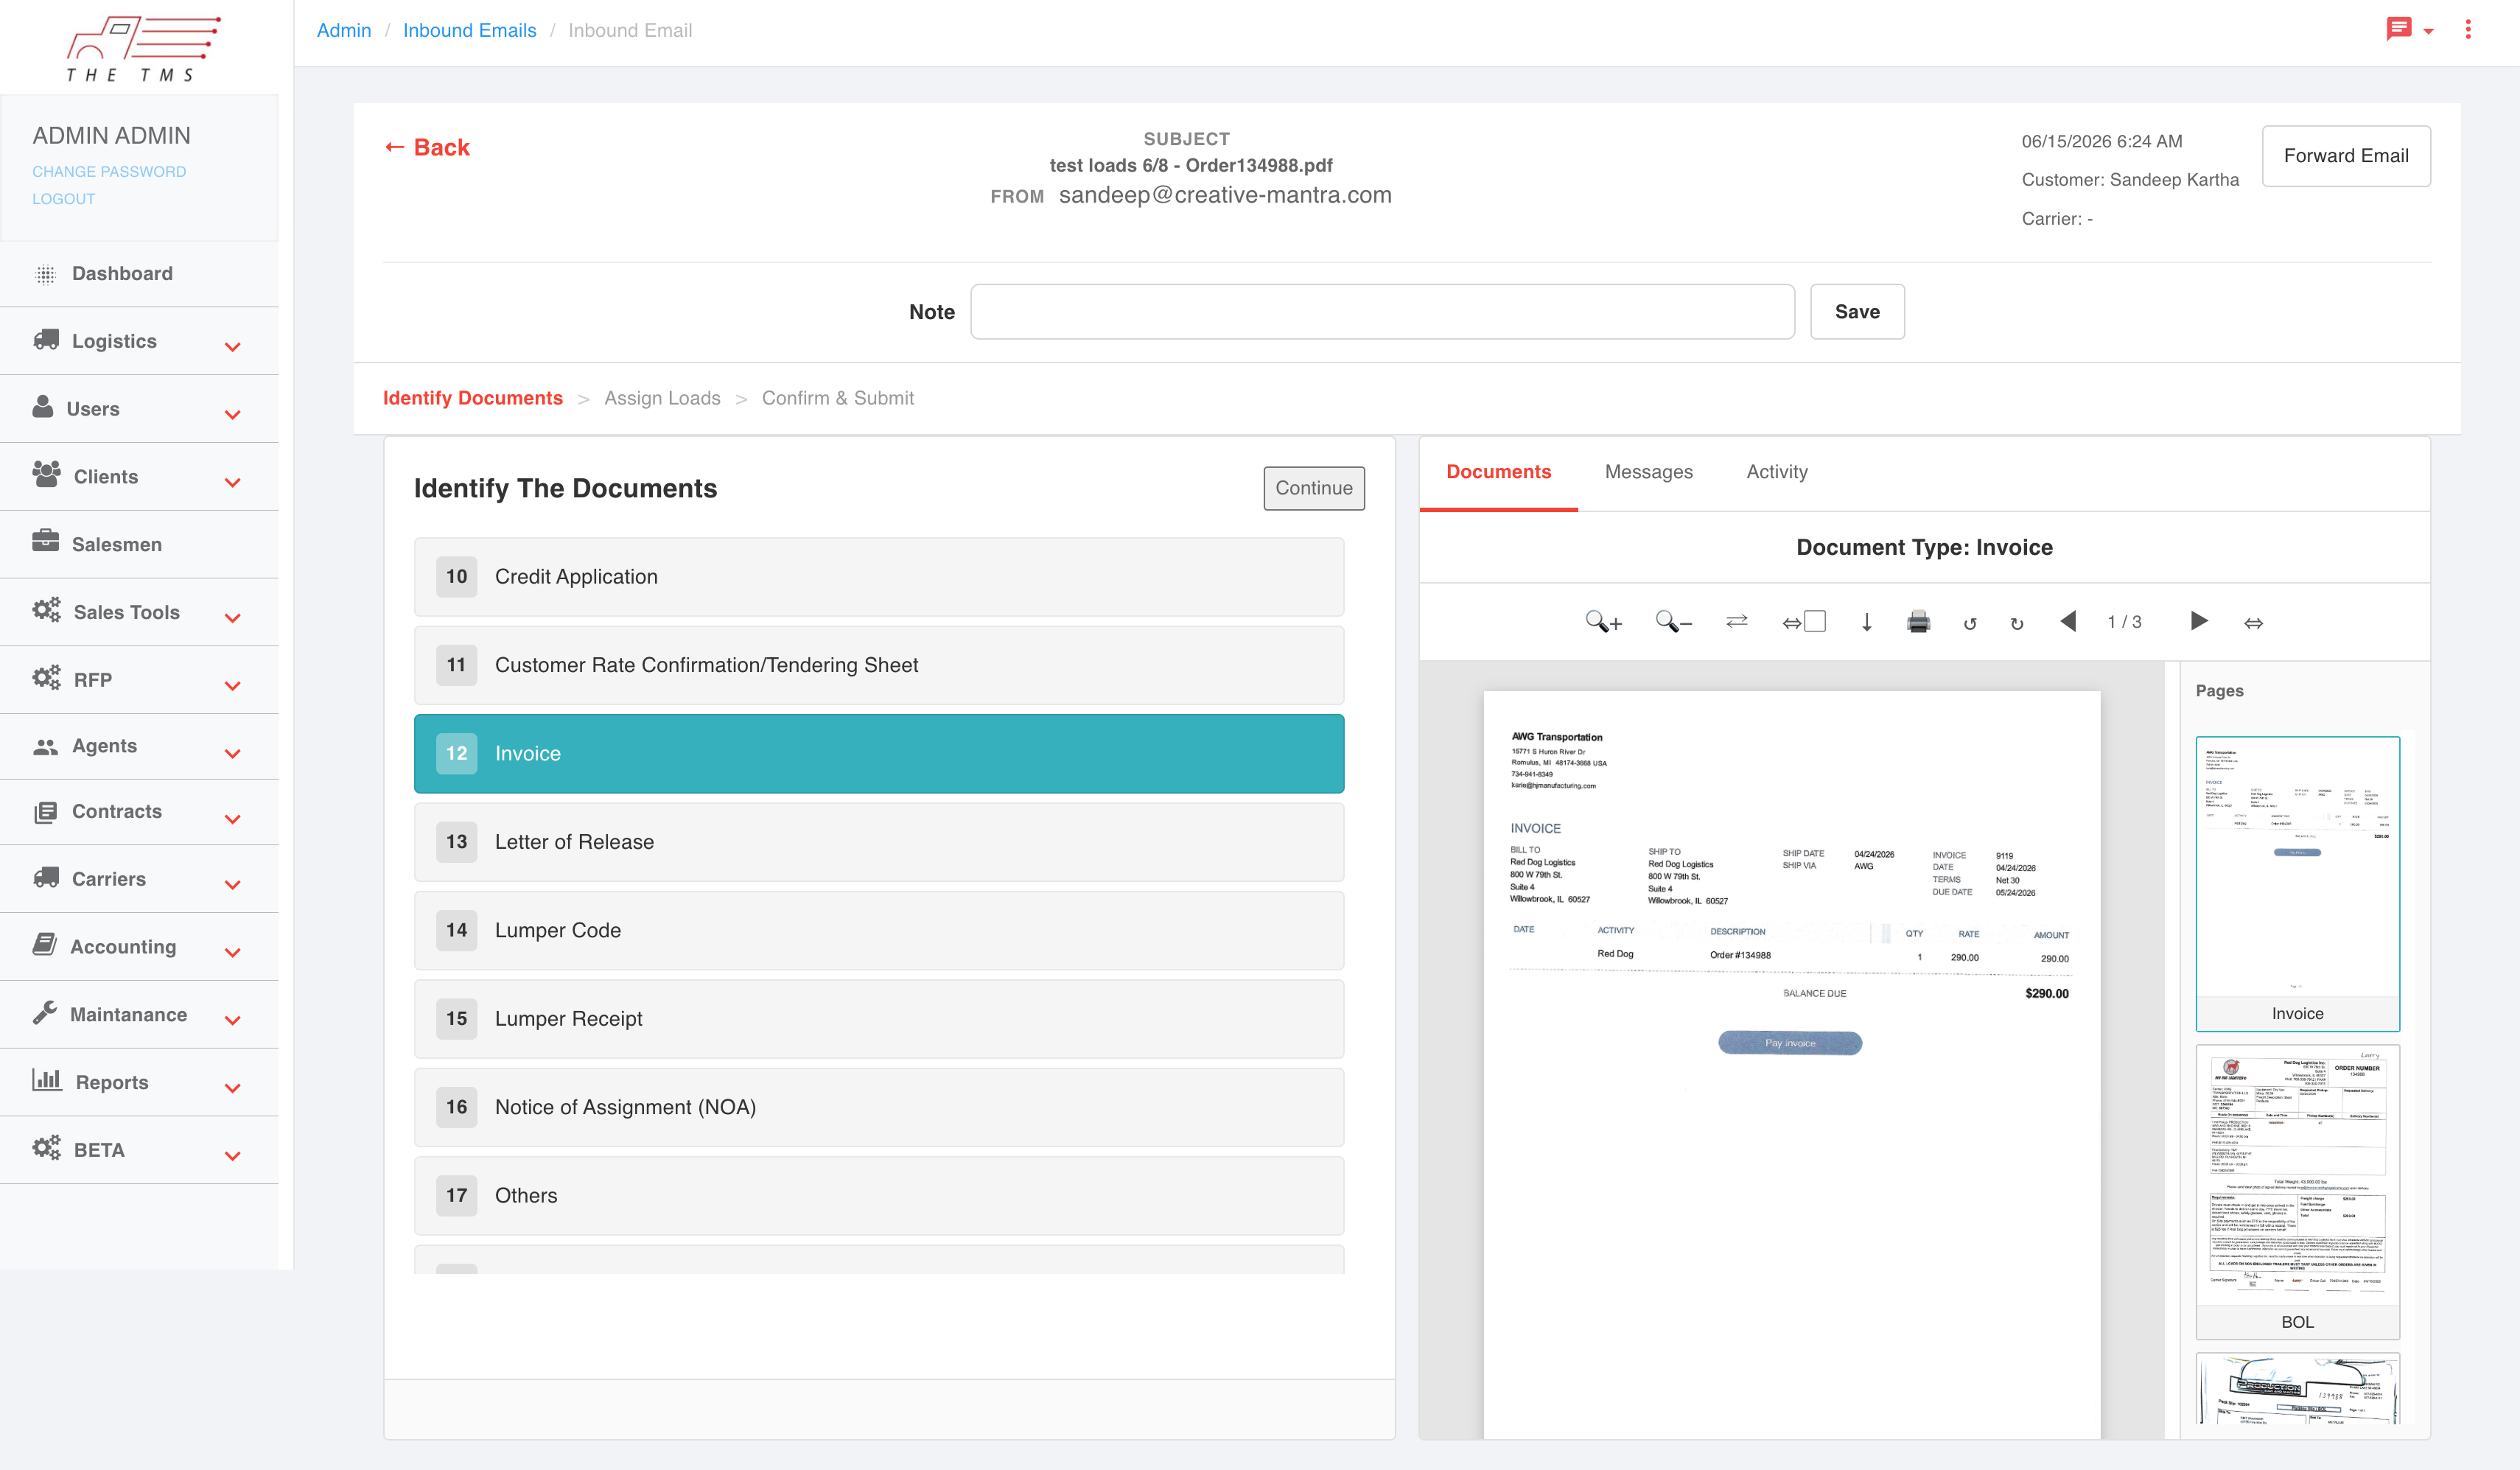Click the Contracts document icon
Viewport: 2520px width, 1470px height.
coord(46,812)
